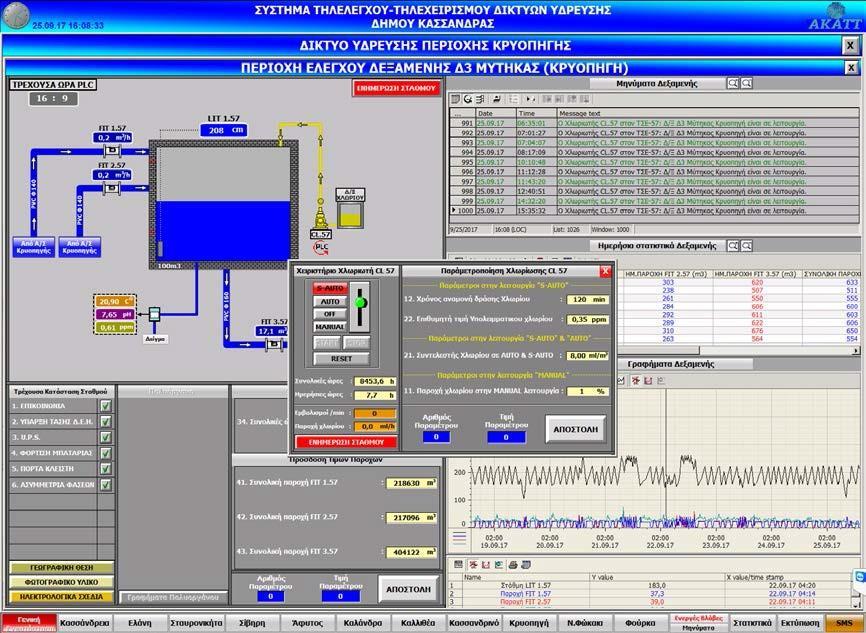Select OFF mode for chlorinator CL 57
This screenshot has width=866, height=633.
coord(330,314)
